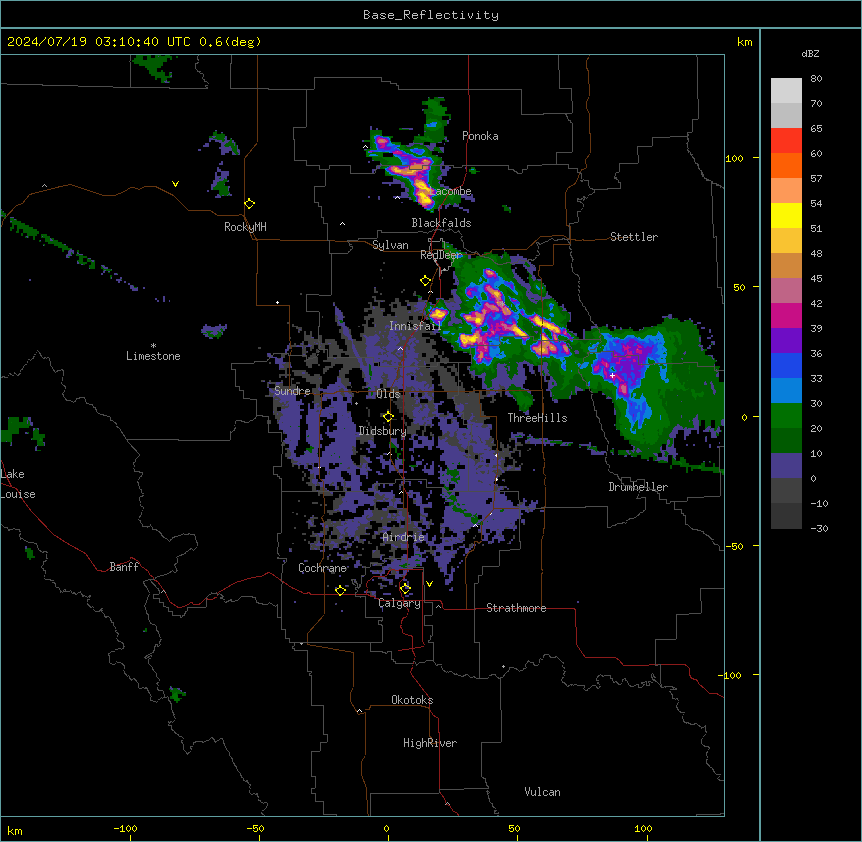Select the HighRiver label
The width and height of the screenshot is (862, 842).
tap(430, 743)
